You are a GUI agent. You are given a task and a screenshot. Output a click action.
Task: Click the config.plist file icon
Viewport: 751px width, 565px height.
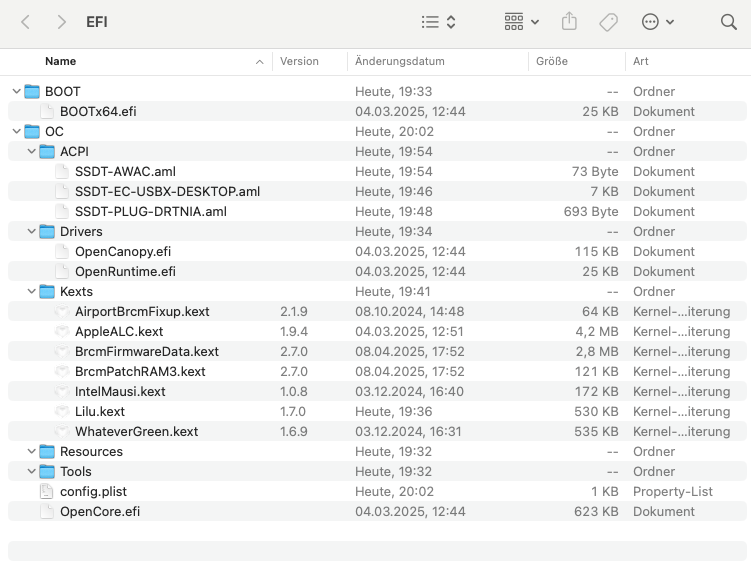[47, 491]
